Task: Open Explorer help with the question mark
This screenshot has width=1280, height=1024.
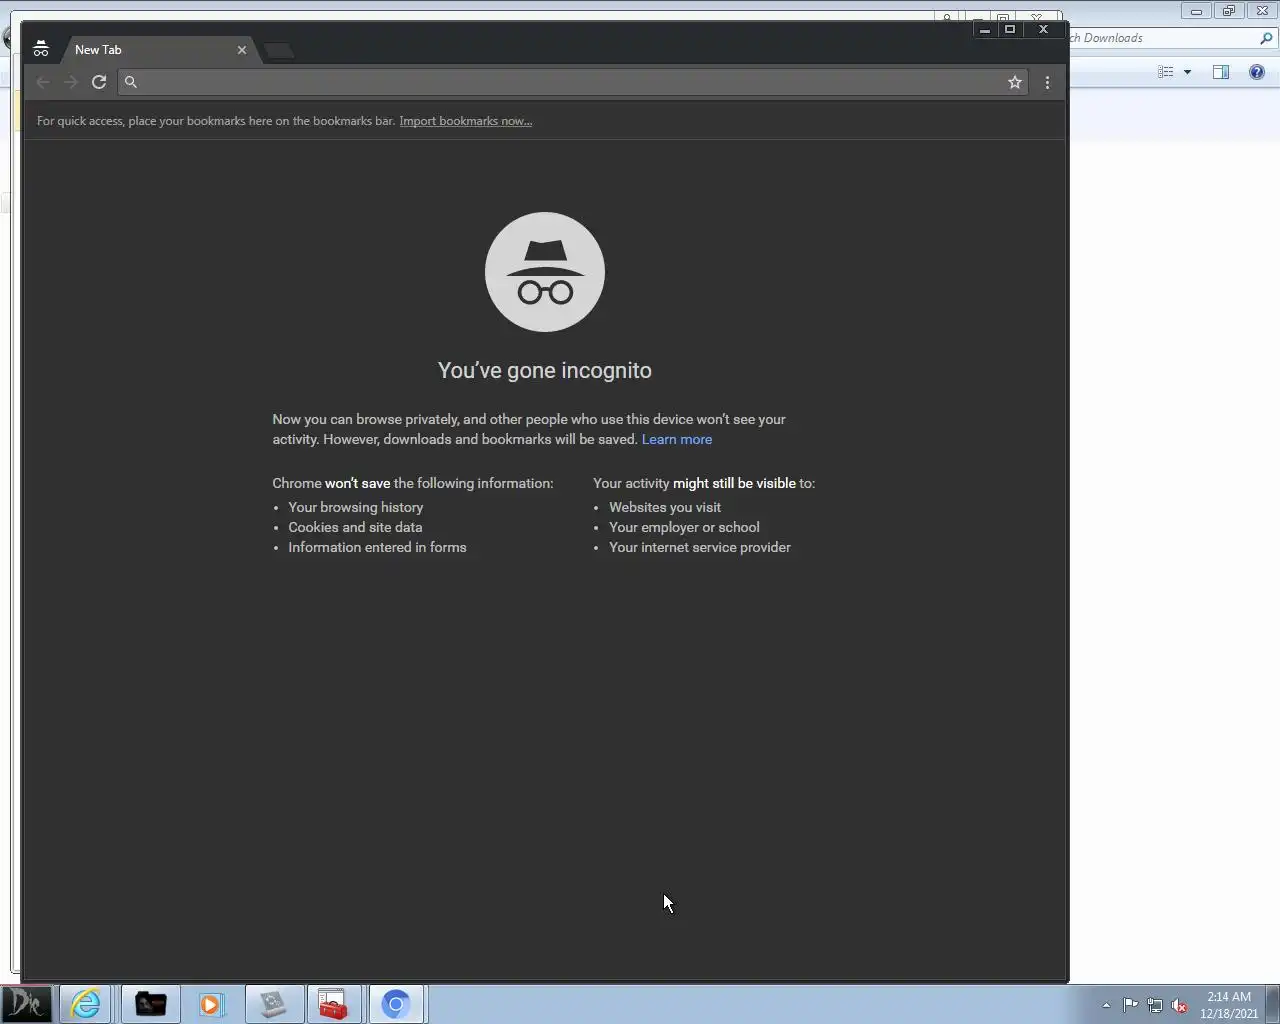Action: tap(1257, 72)
